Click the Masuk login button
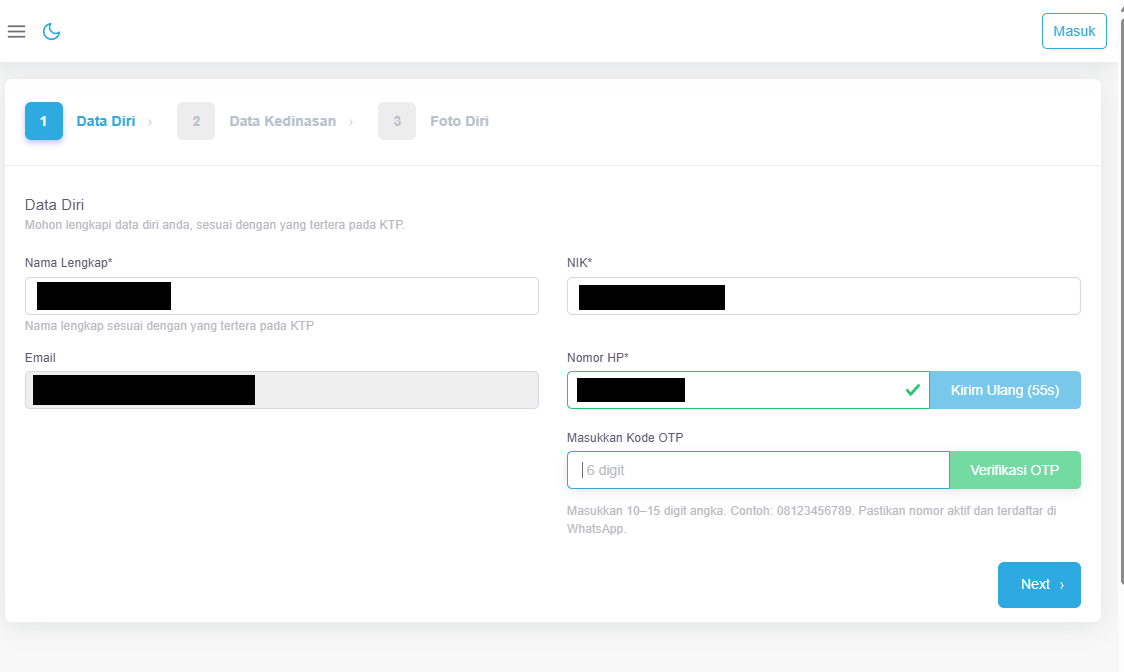The width and height of the screenshot is (1124, 672). [x=1074, y=31]
